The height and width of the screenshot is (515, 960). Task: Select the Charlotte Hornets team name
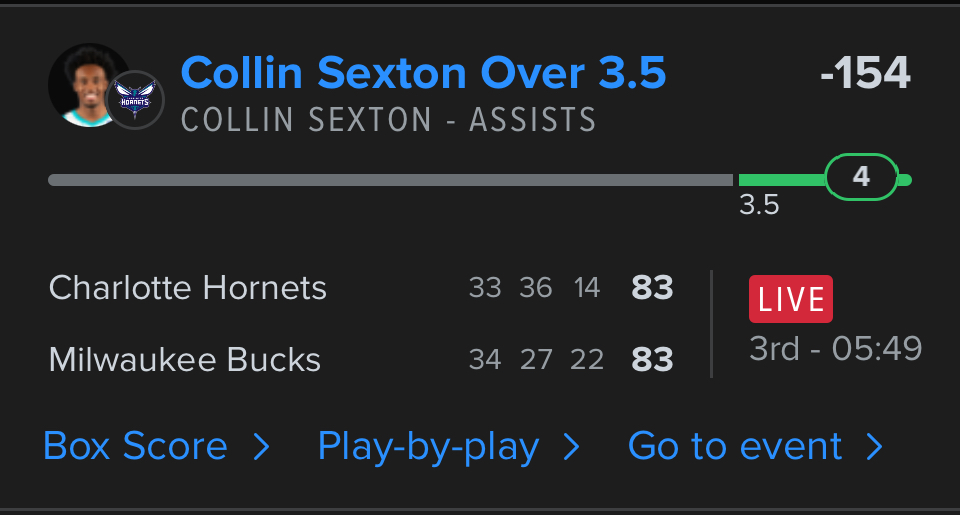[188, 288]
